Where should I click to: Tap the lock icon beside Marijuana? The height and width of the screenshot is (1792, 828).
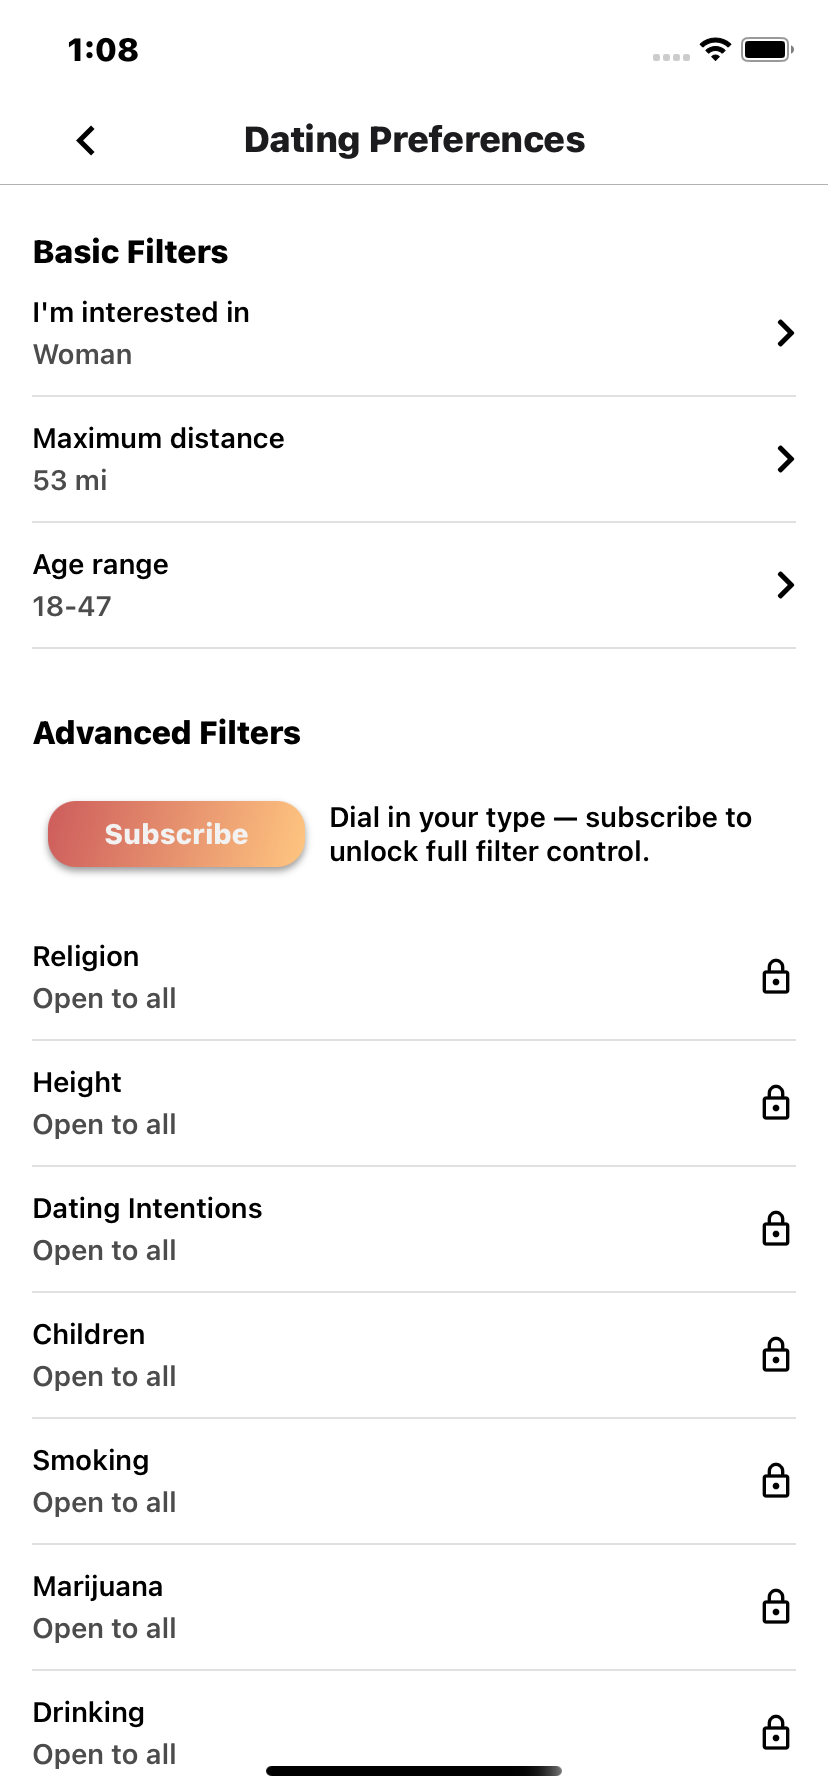[x=776, y=1607]
